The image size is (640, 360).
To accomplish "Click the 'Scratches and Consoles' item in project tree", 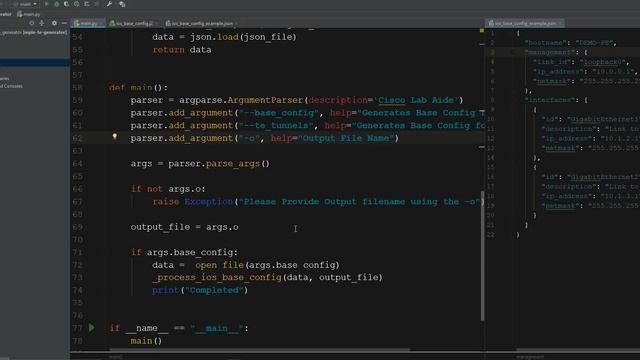I will pyautogui.click(x=11, y=86).
